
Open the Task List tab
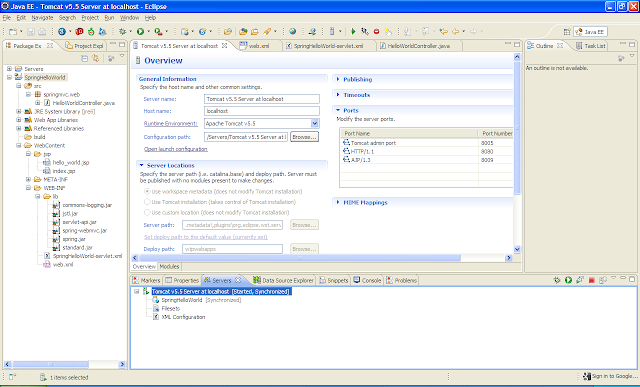point(591,46)
